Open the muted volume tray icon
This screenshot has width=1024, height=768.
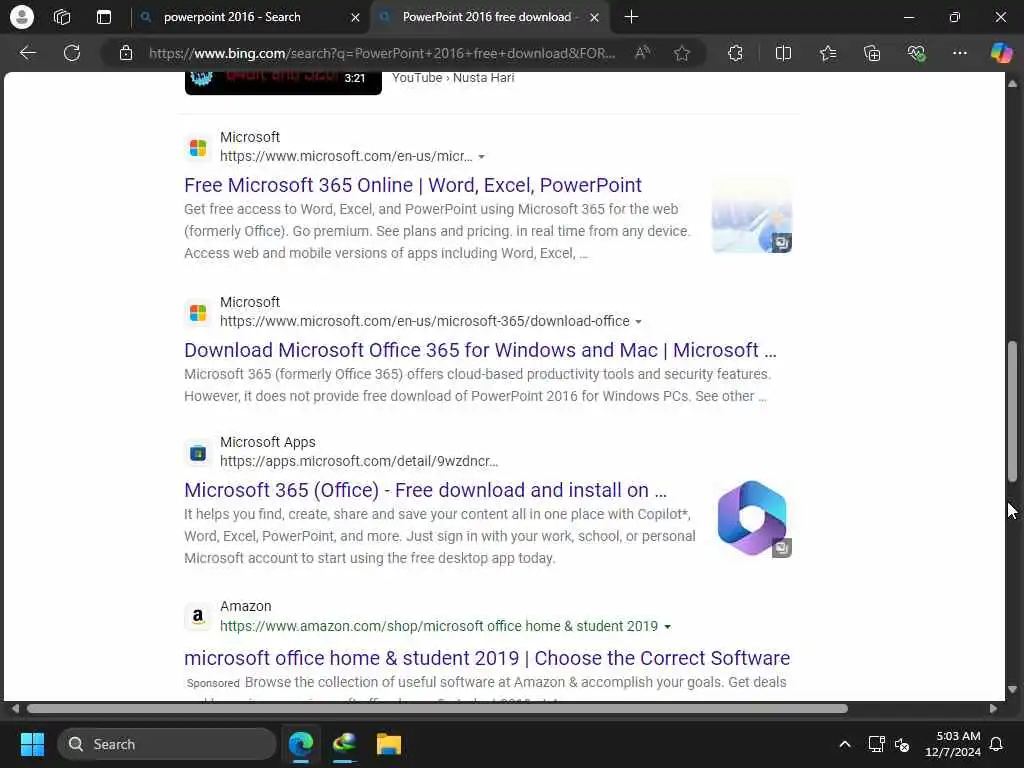click(902, 744)
